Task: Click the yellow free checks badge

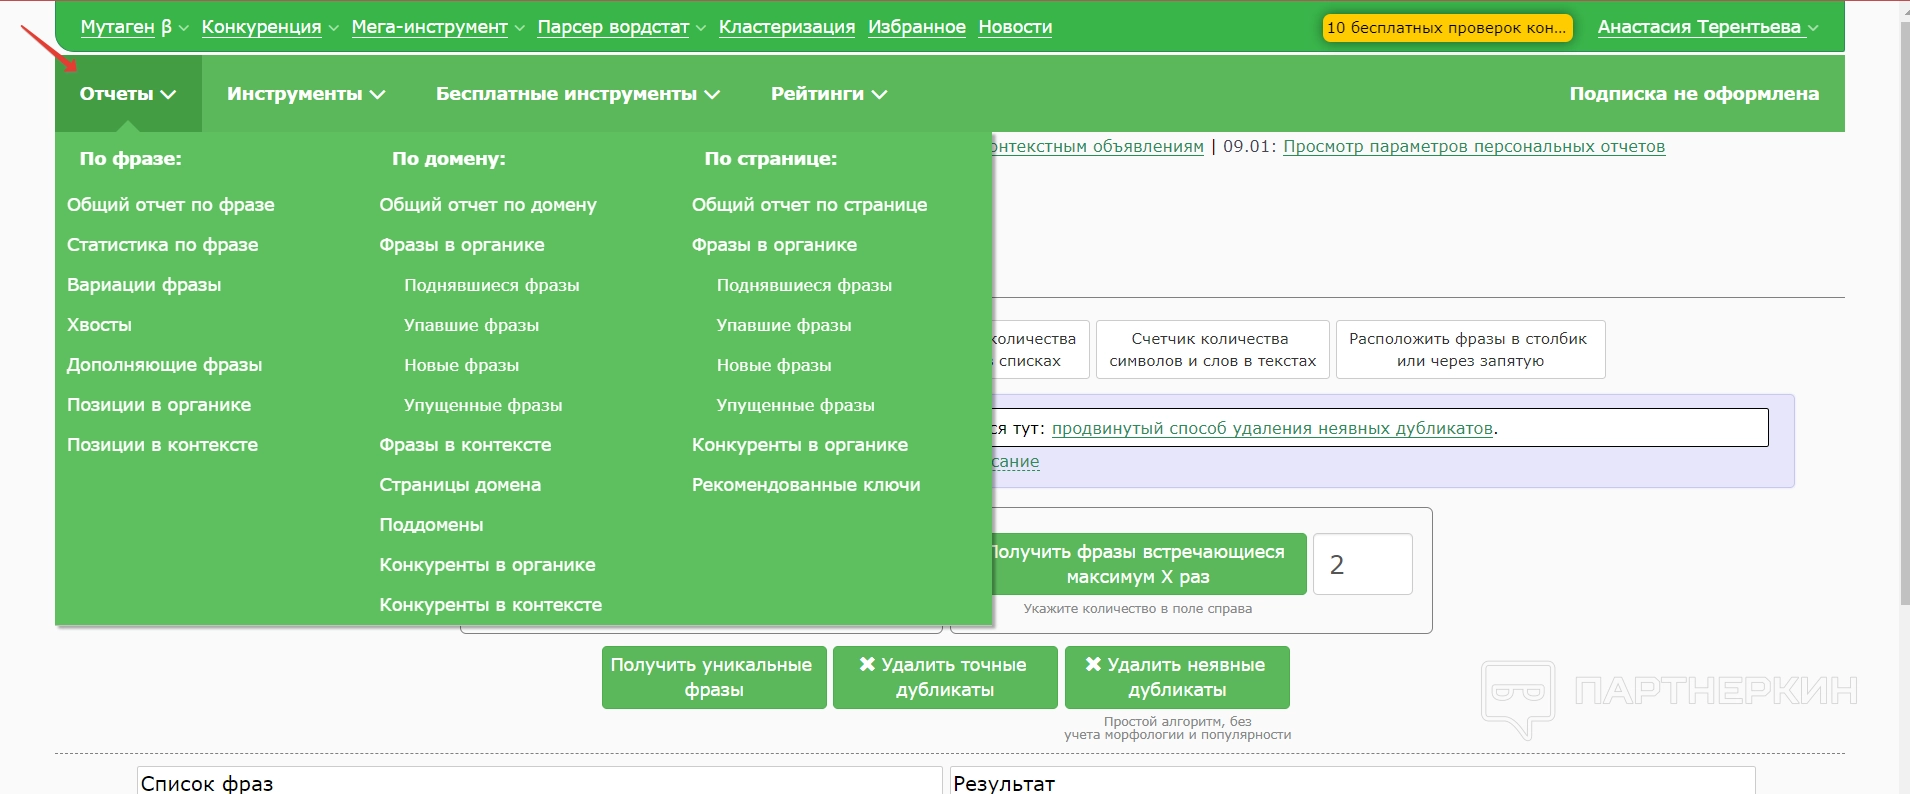Action: click(1447, 28)
